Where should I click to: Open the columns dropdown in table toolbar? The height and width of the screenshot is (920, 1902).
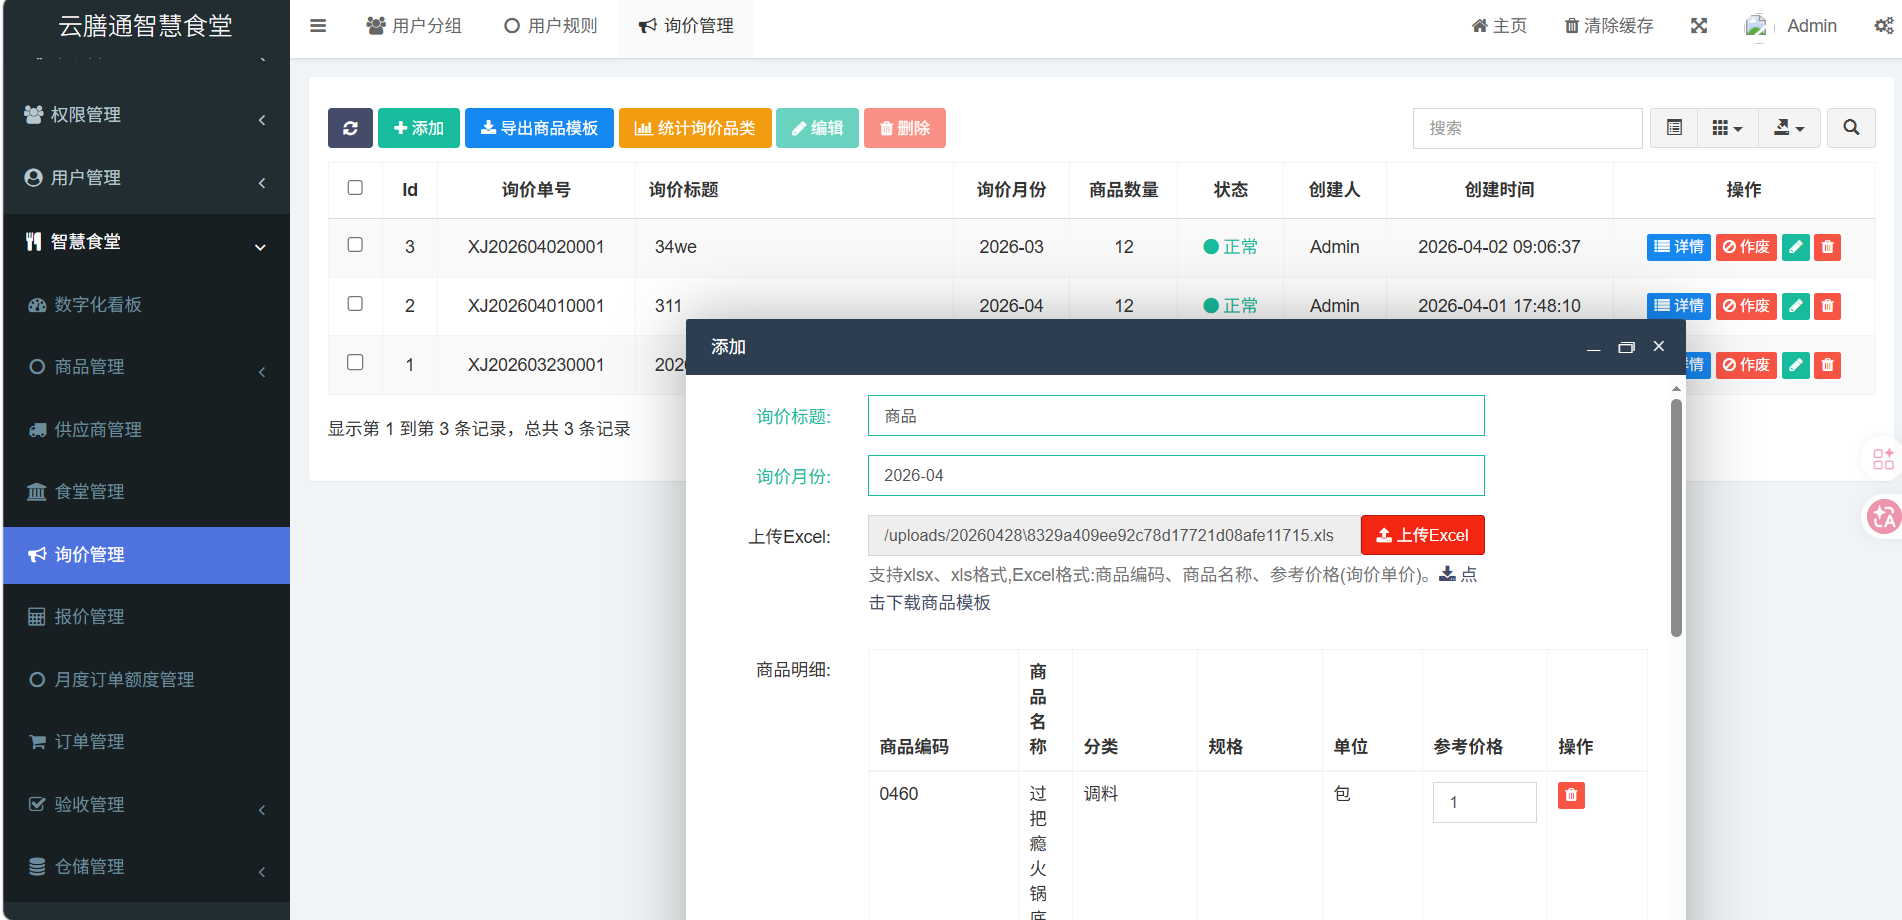click(1727, 128)
